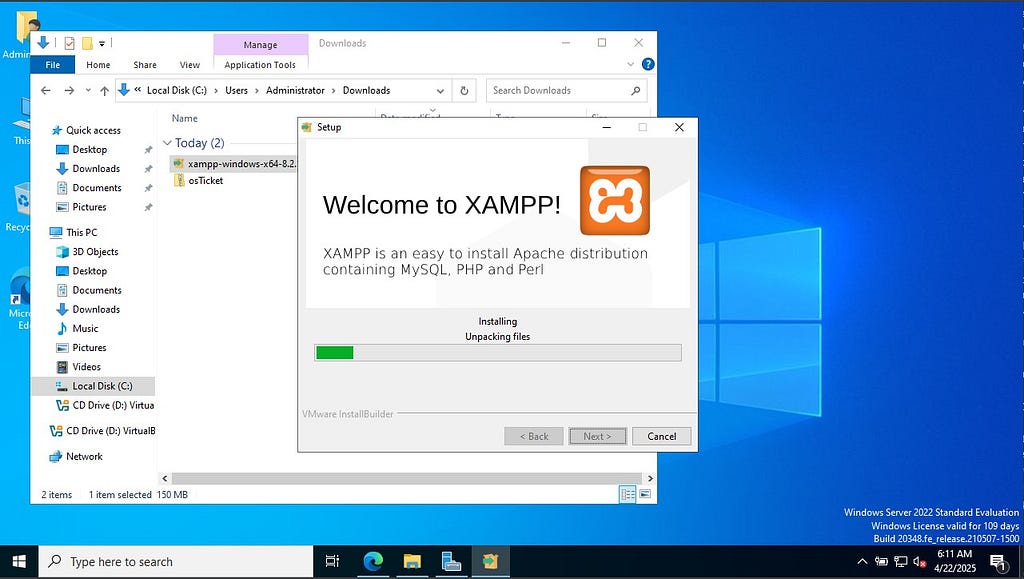The height and width of the screenshot is (579, 1024).
Task: Open Music folder in sidebar
Action: click(x=85, y=328)
